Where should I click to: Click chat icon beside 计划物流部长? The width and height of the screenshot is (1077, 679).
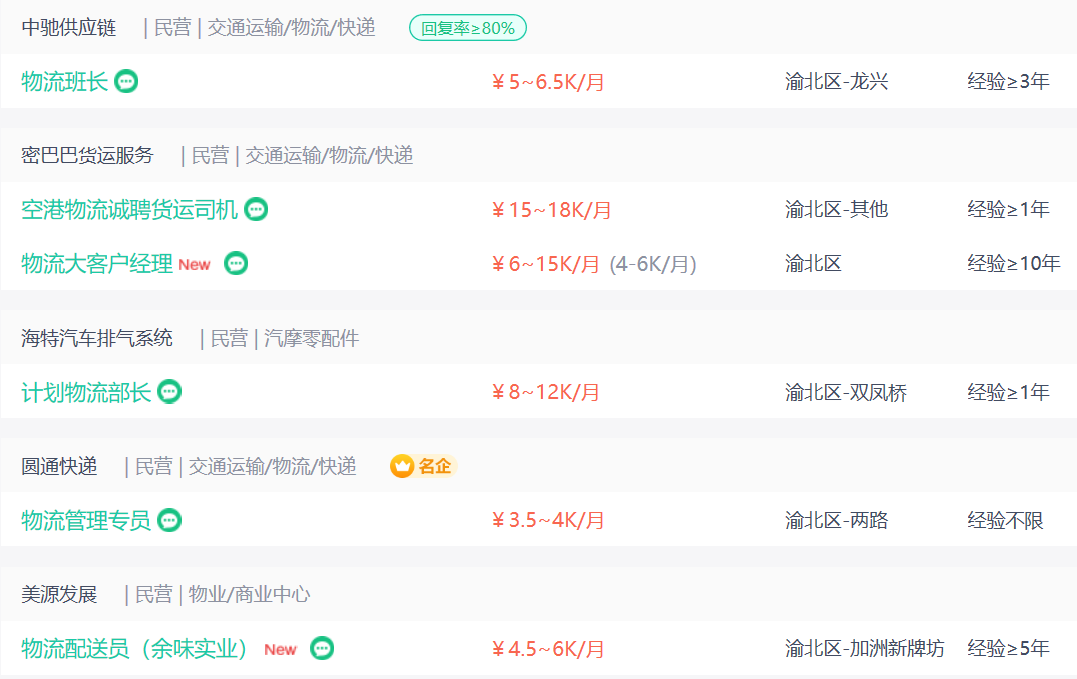[170, 392]
